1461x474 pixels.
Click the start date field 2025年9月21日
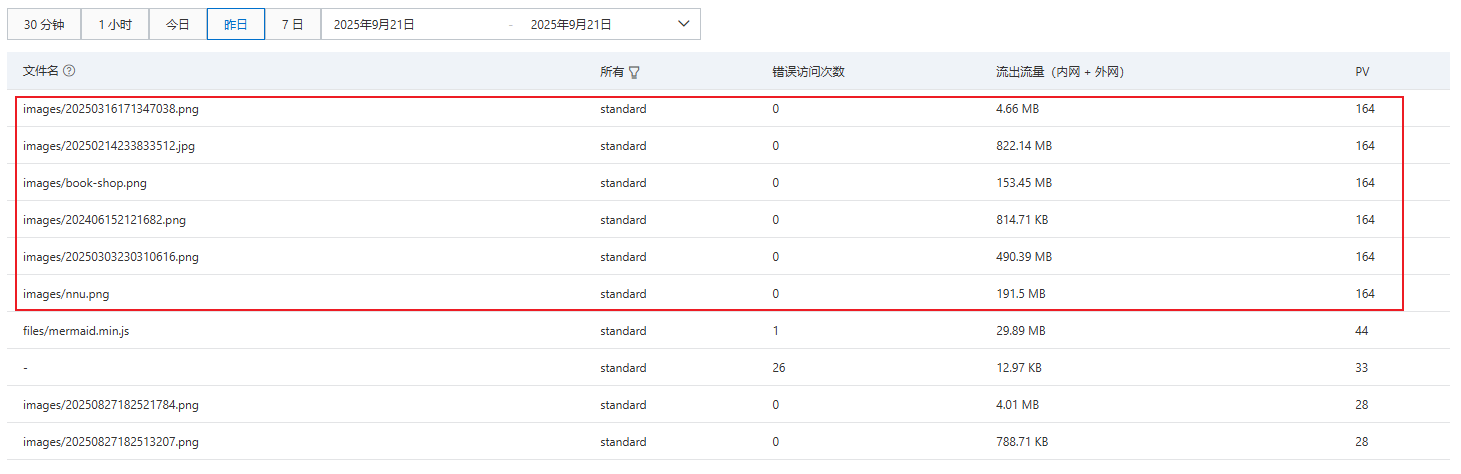(374, 24)
